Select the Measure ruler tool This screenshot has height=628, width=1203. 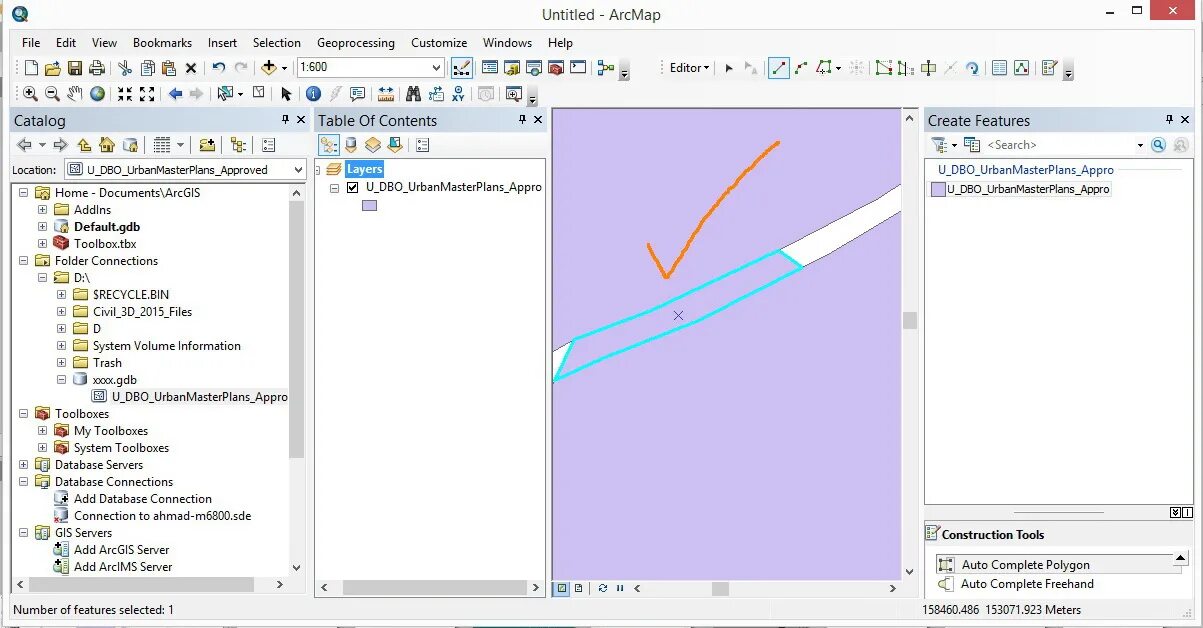(385, 94)
